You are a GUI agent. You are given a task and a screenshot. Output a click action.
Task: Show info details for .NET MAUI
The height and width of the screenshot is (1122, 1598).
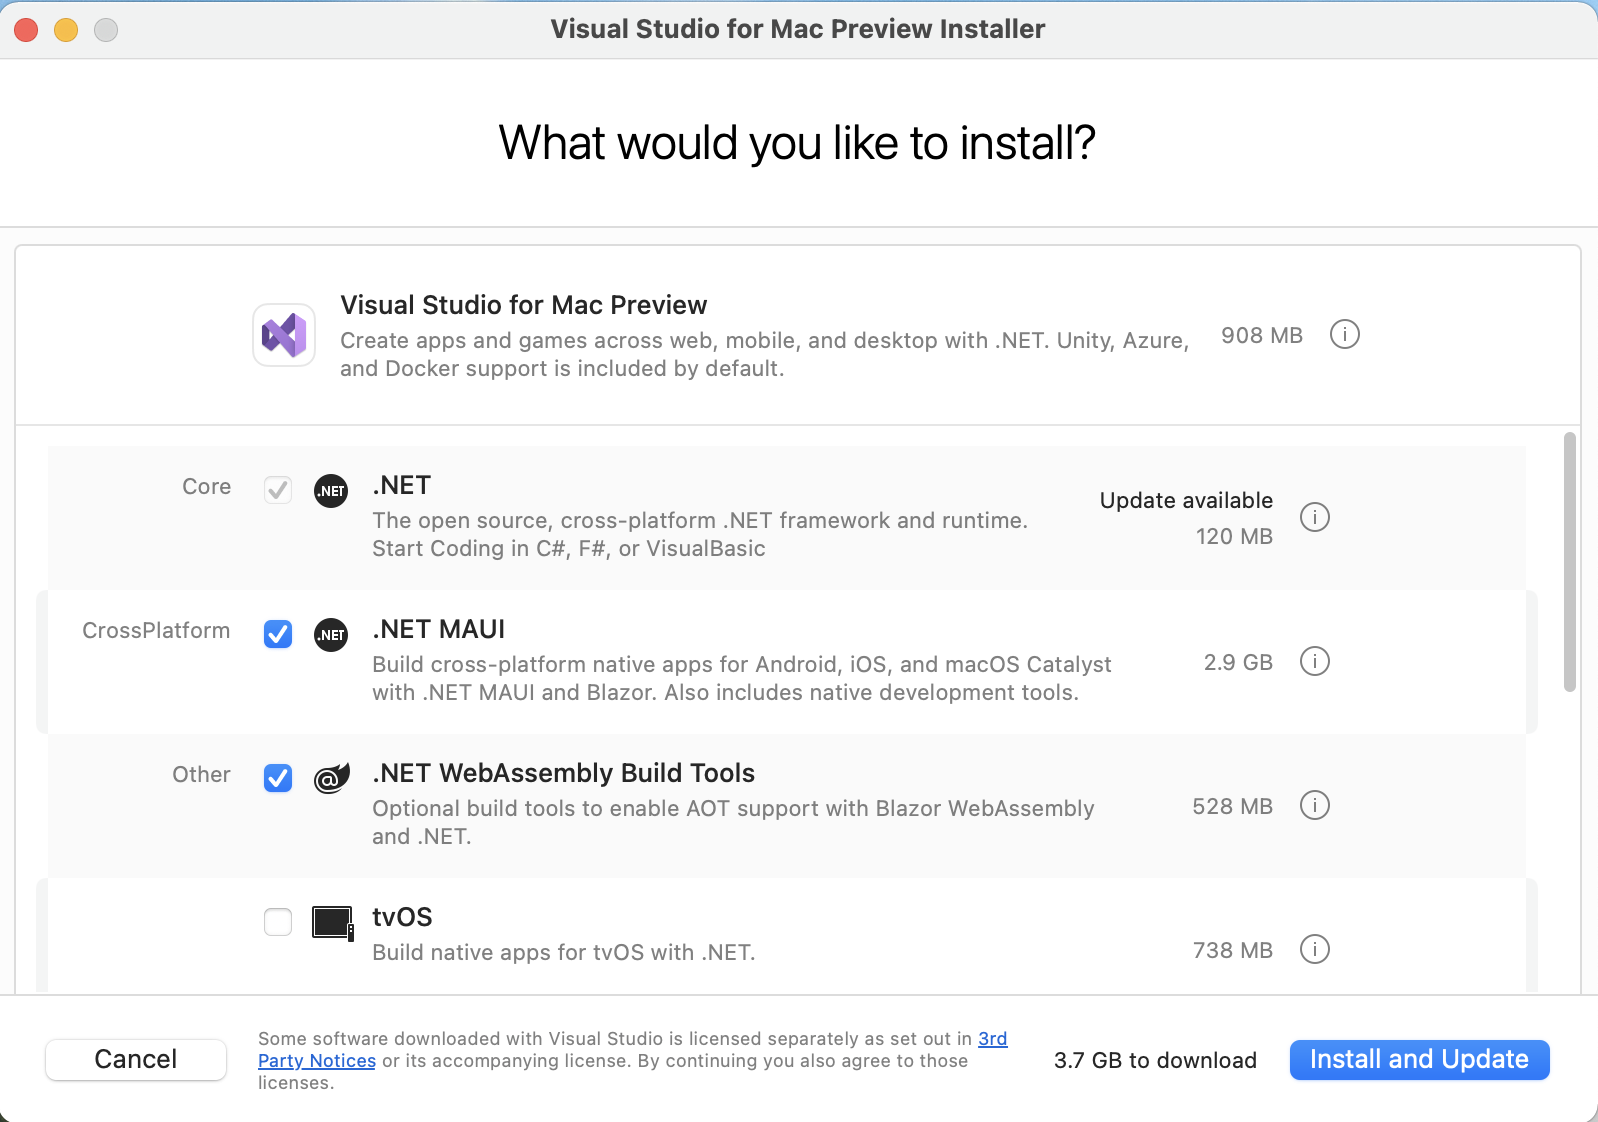coord(1314,661)
